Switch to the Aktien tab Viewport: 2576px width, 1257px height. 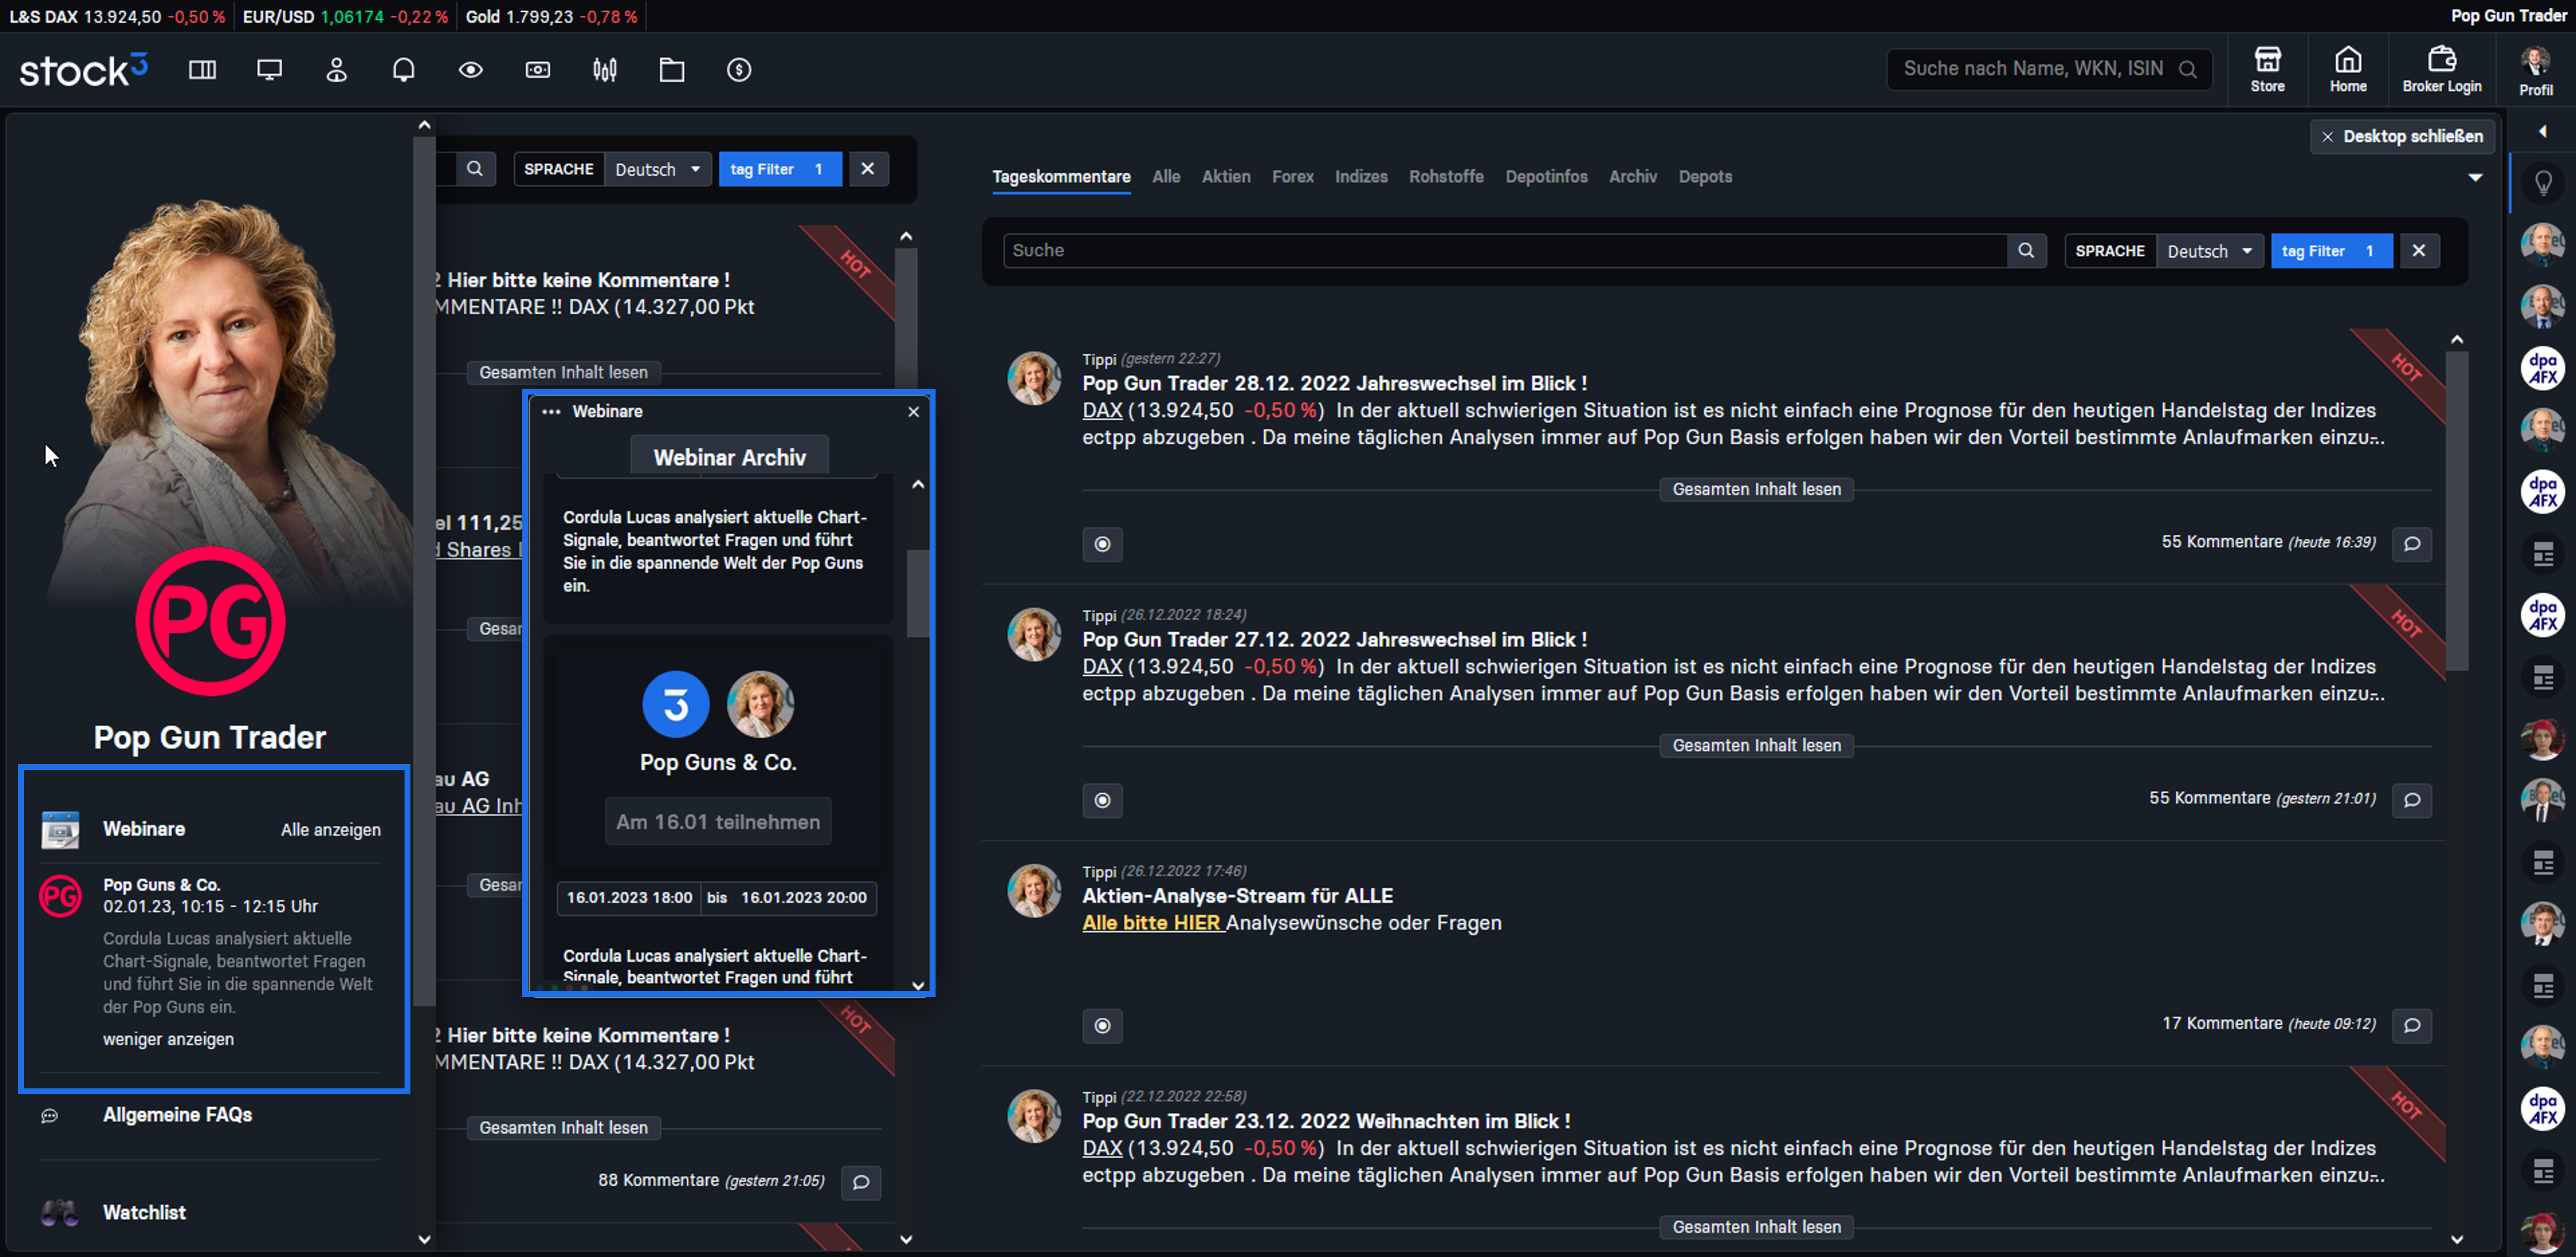click(1226, 177)
